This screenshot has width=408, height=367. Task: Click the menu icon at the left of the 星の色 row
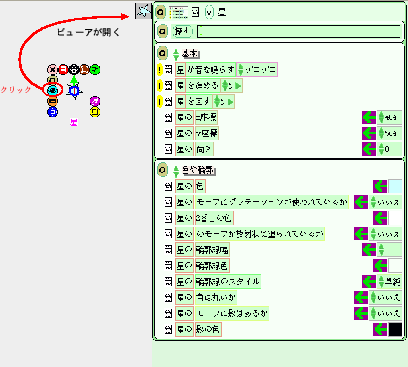169,186
